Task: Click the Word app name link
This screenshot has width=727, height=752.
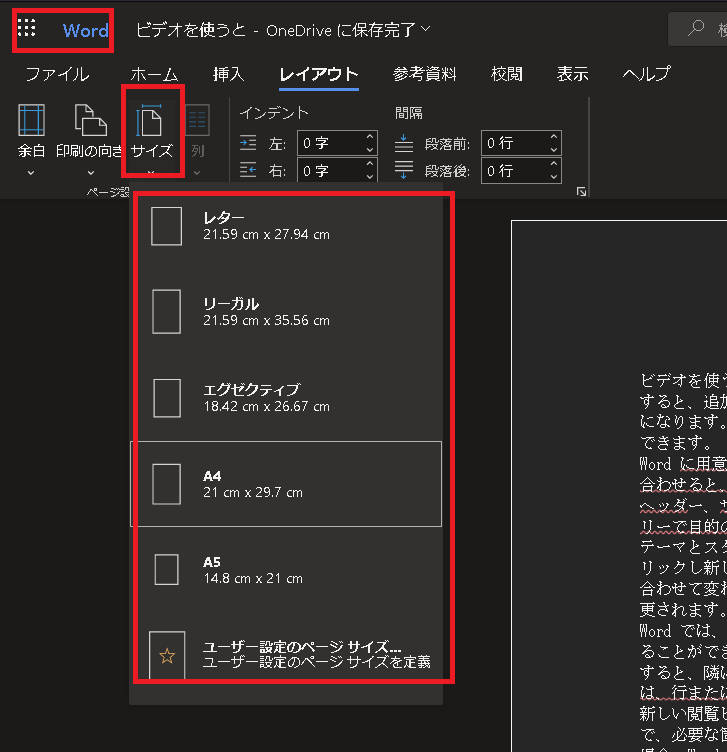Action: [x=85, y=31]
